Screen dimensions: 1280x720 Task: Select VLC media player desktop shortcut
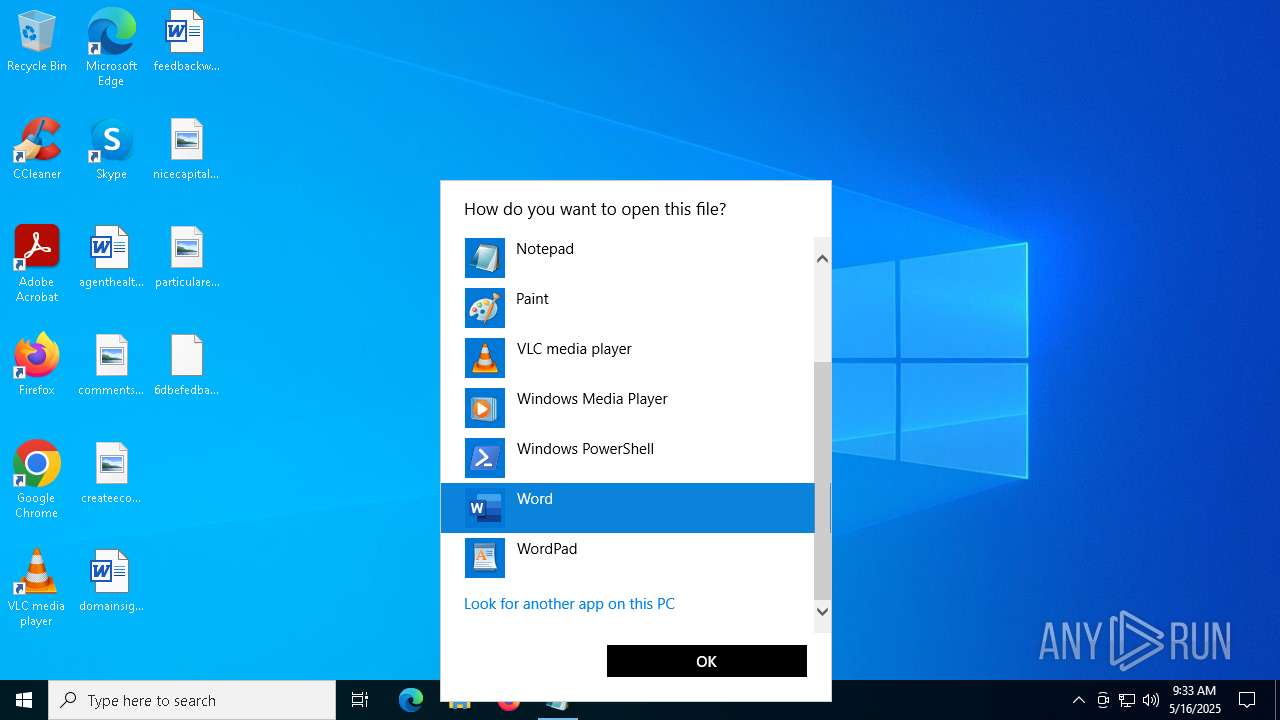point(37,588)
